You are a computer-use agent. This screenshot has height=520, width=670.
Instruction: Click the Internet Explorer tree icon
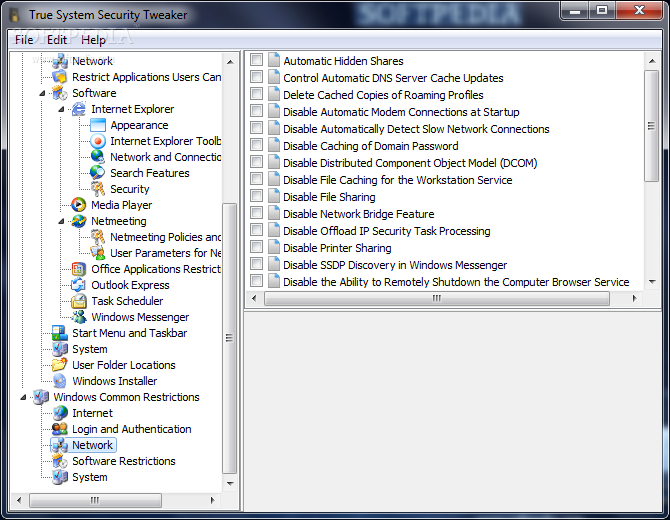tap(79, 109)
